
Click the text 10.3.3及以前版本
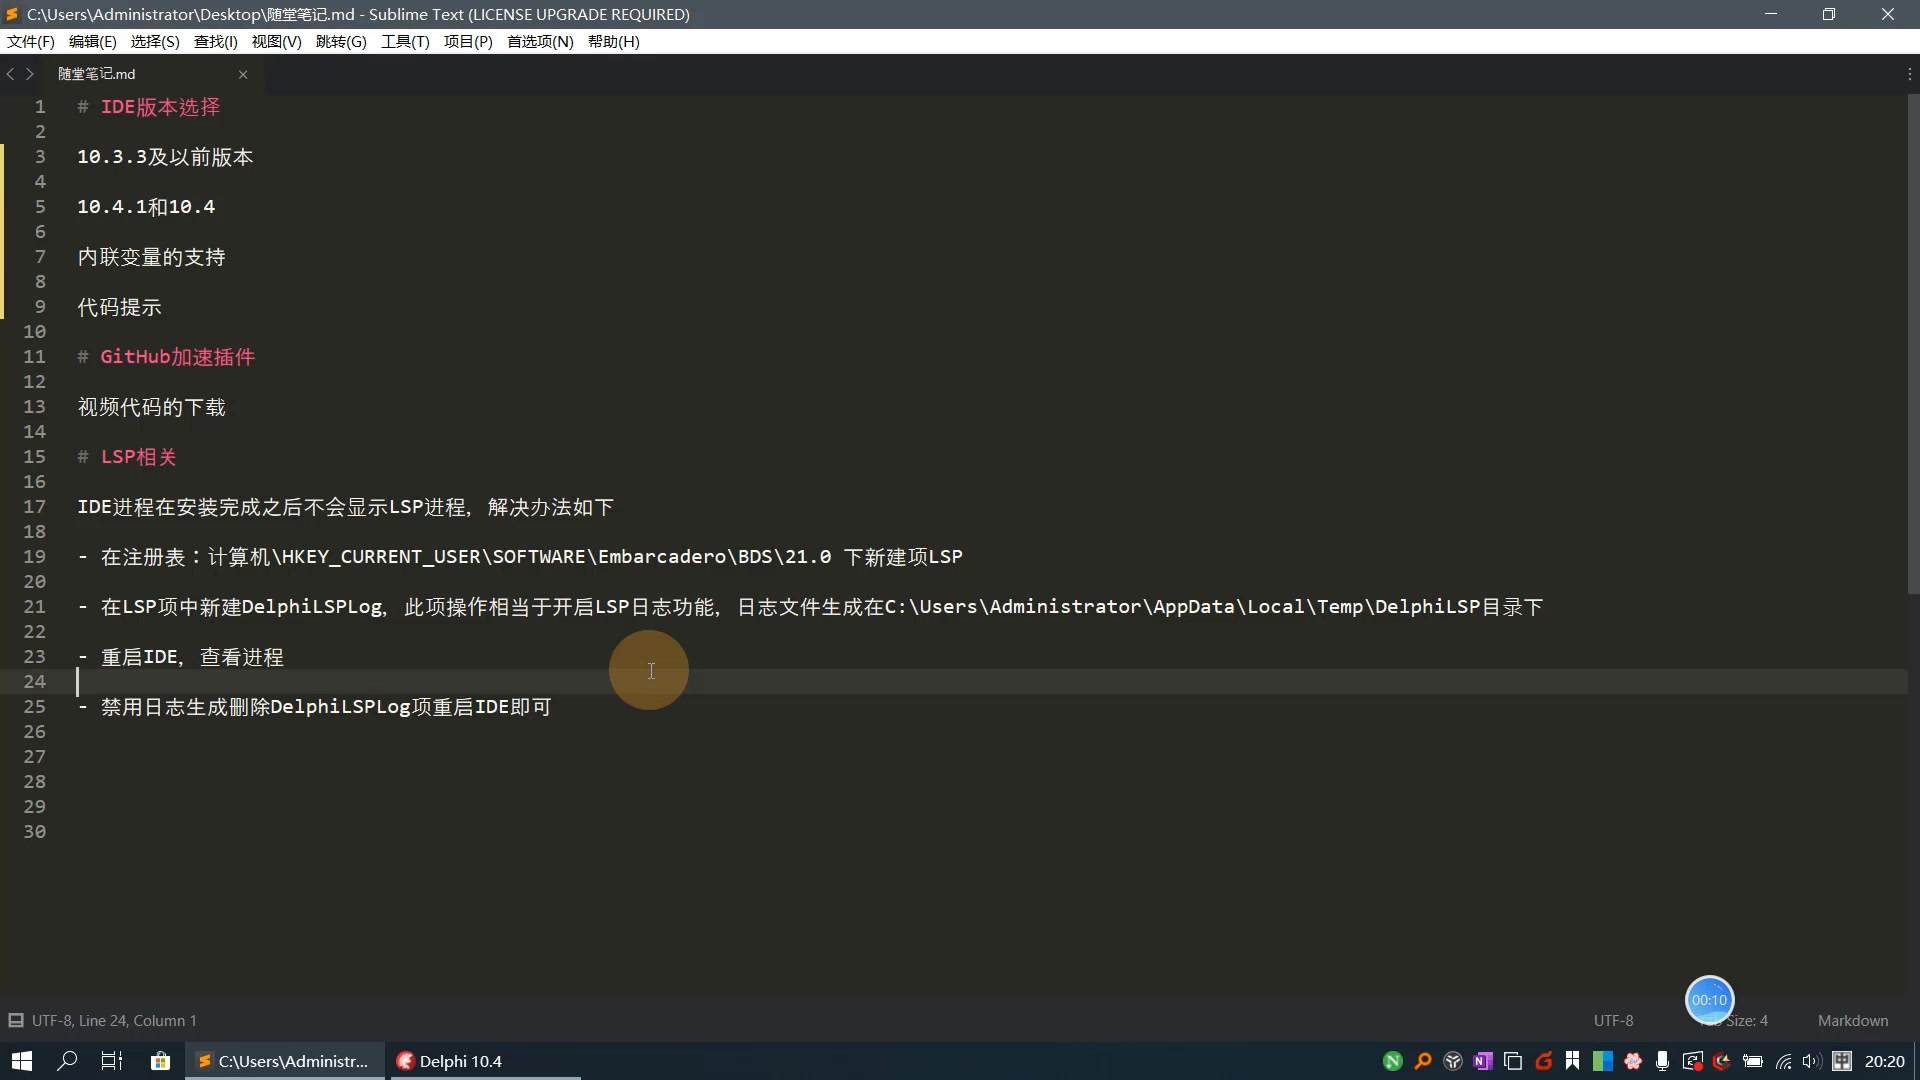point(165,157)
